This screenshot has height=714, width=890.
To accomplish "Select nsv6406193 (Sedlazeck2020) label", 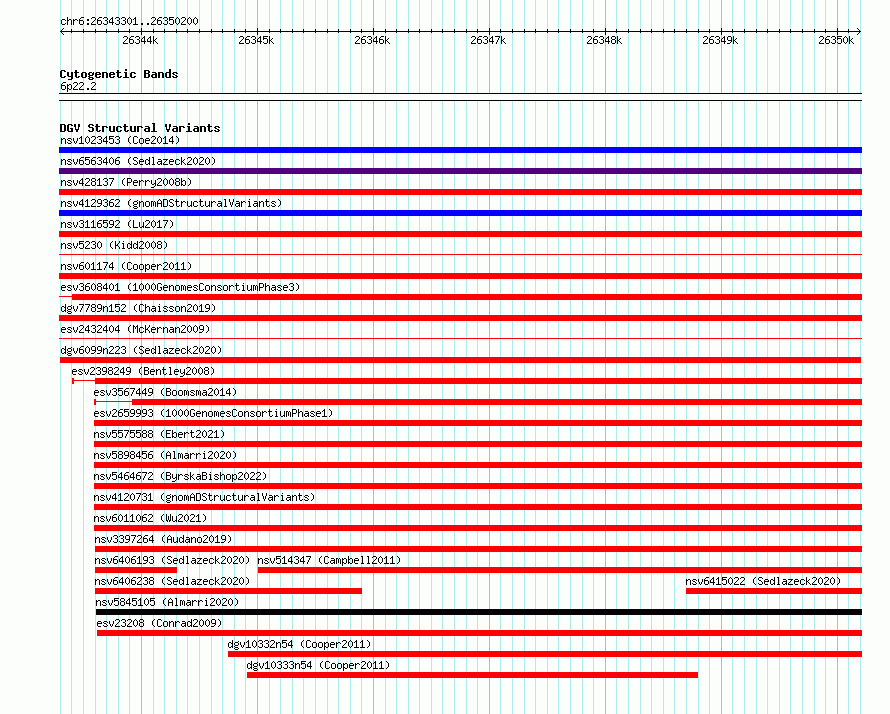I will click(173, 560).
